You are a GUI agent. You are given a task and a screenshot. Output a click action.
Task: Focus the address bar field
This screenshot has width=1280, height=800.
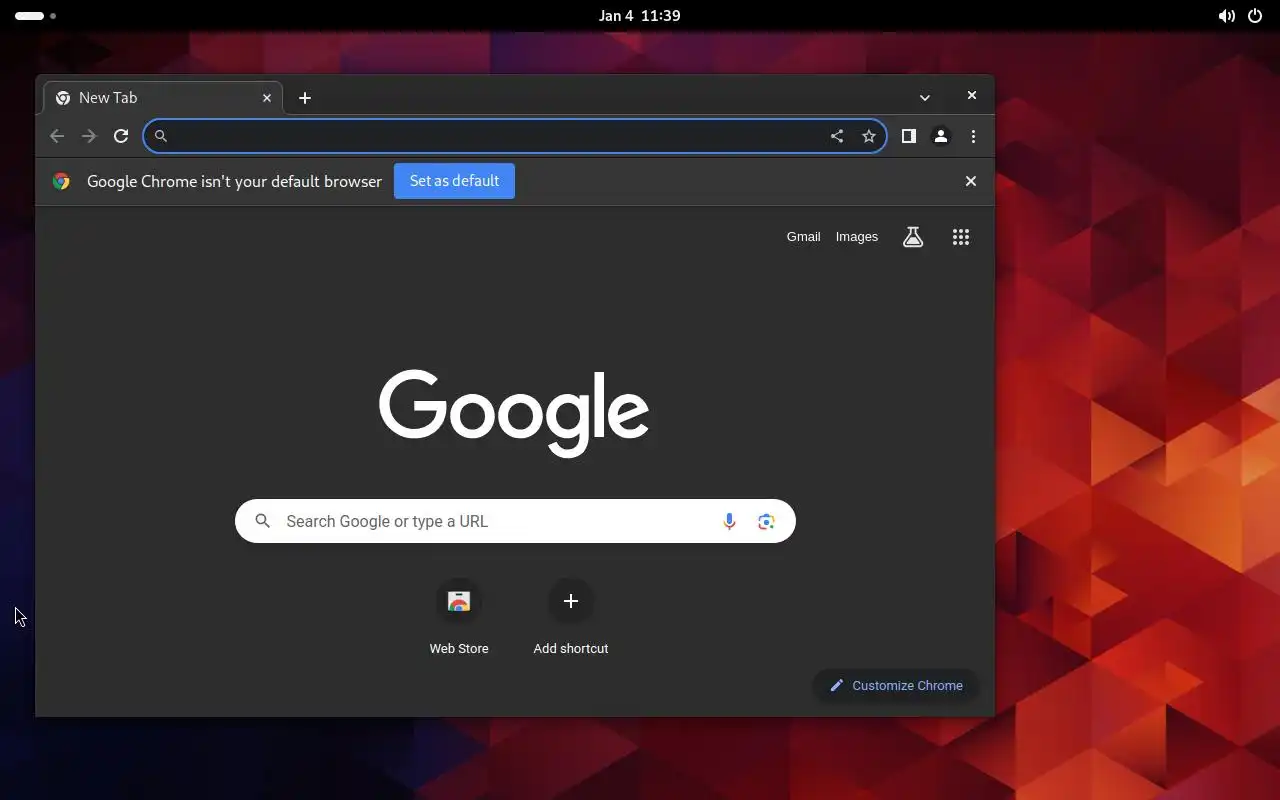pyautogui.click(x=515, y=136)
